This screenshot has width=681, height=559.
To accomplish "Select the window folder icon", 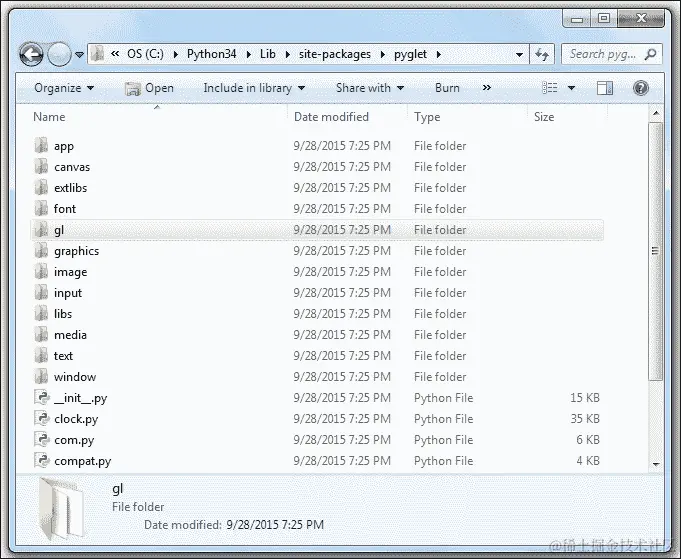I will 41,376.
